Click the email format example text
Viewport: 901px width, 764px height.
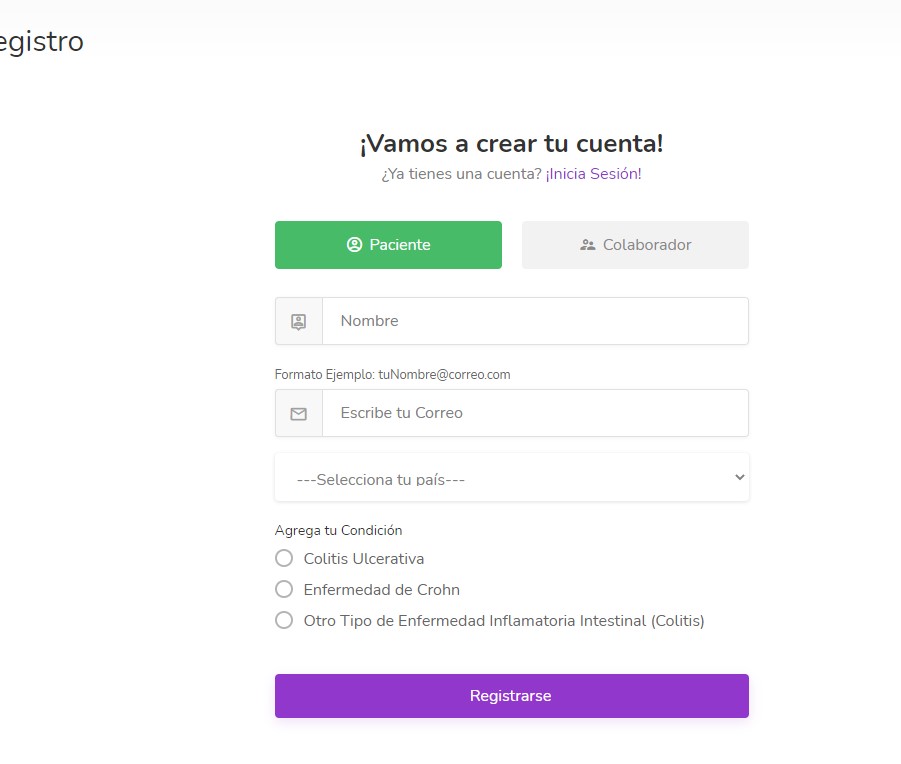pyautogui.click(x=392, y=374)
